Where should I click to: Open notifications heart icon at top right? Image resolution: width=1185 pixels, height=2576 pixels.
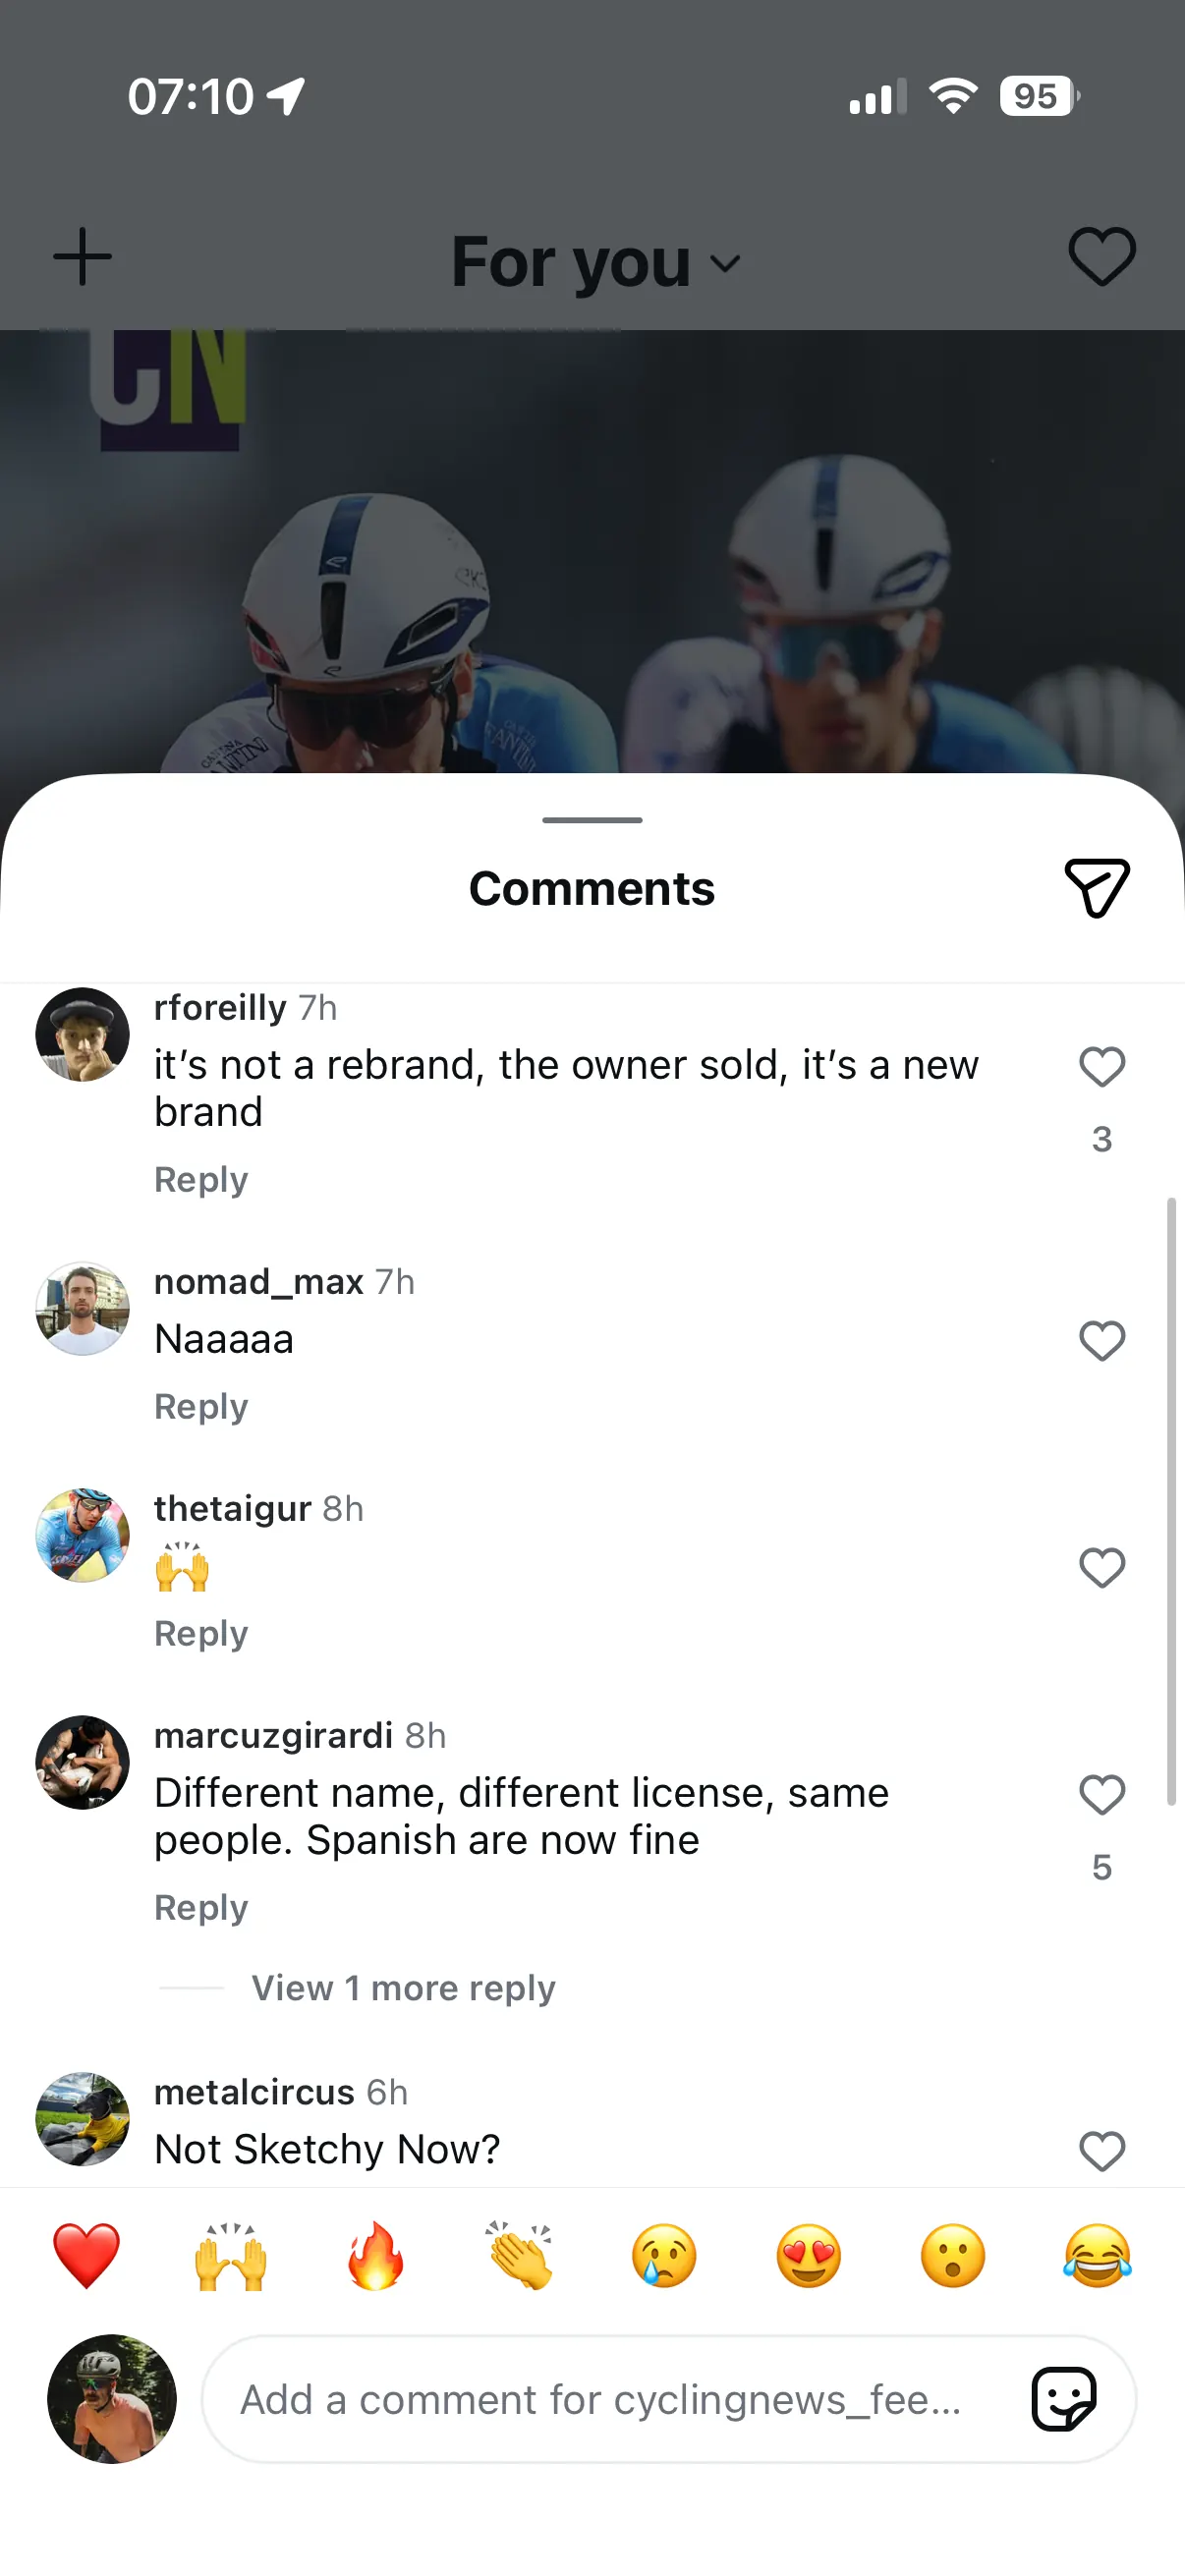click(1102, 257)
